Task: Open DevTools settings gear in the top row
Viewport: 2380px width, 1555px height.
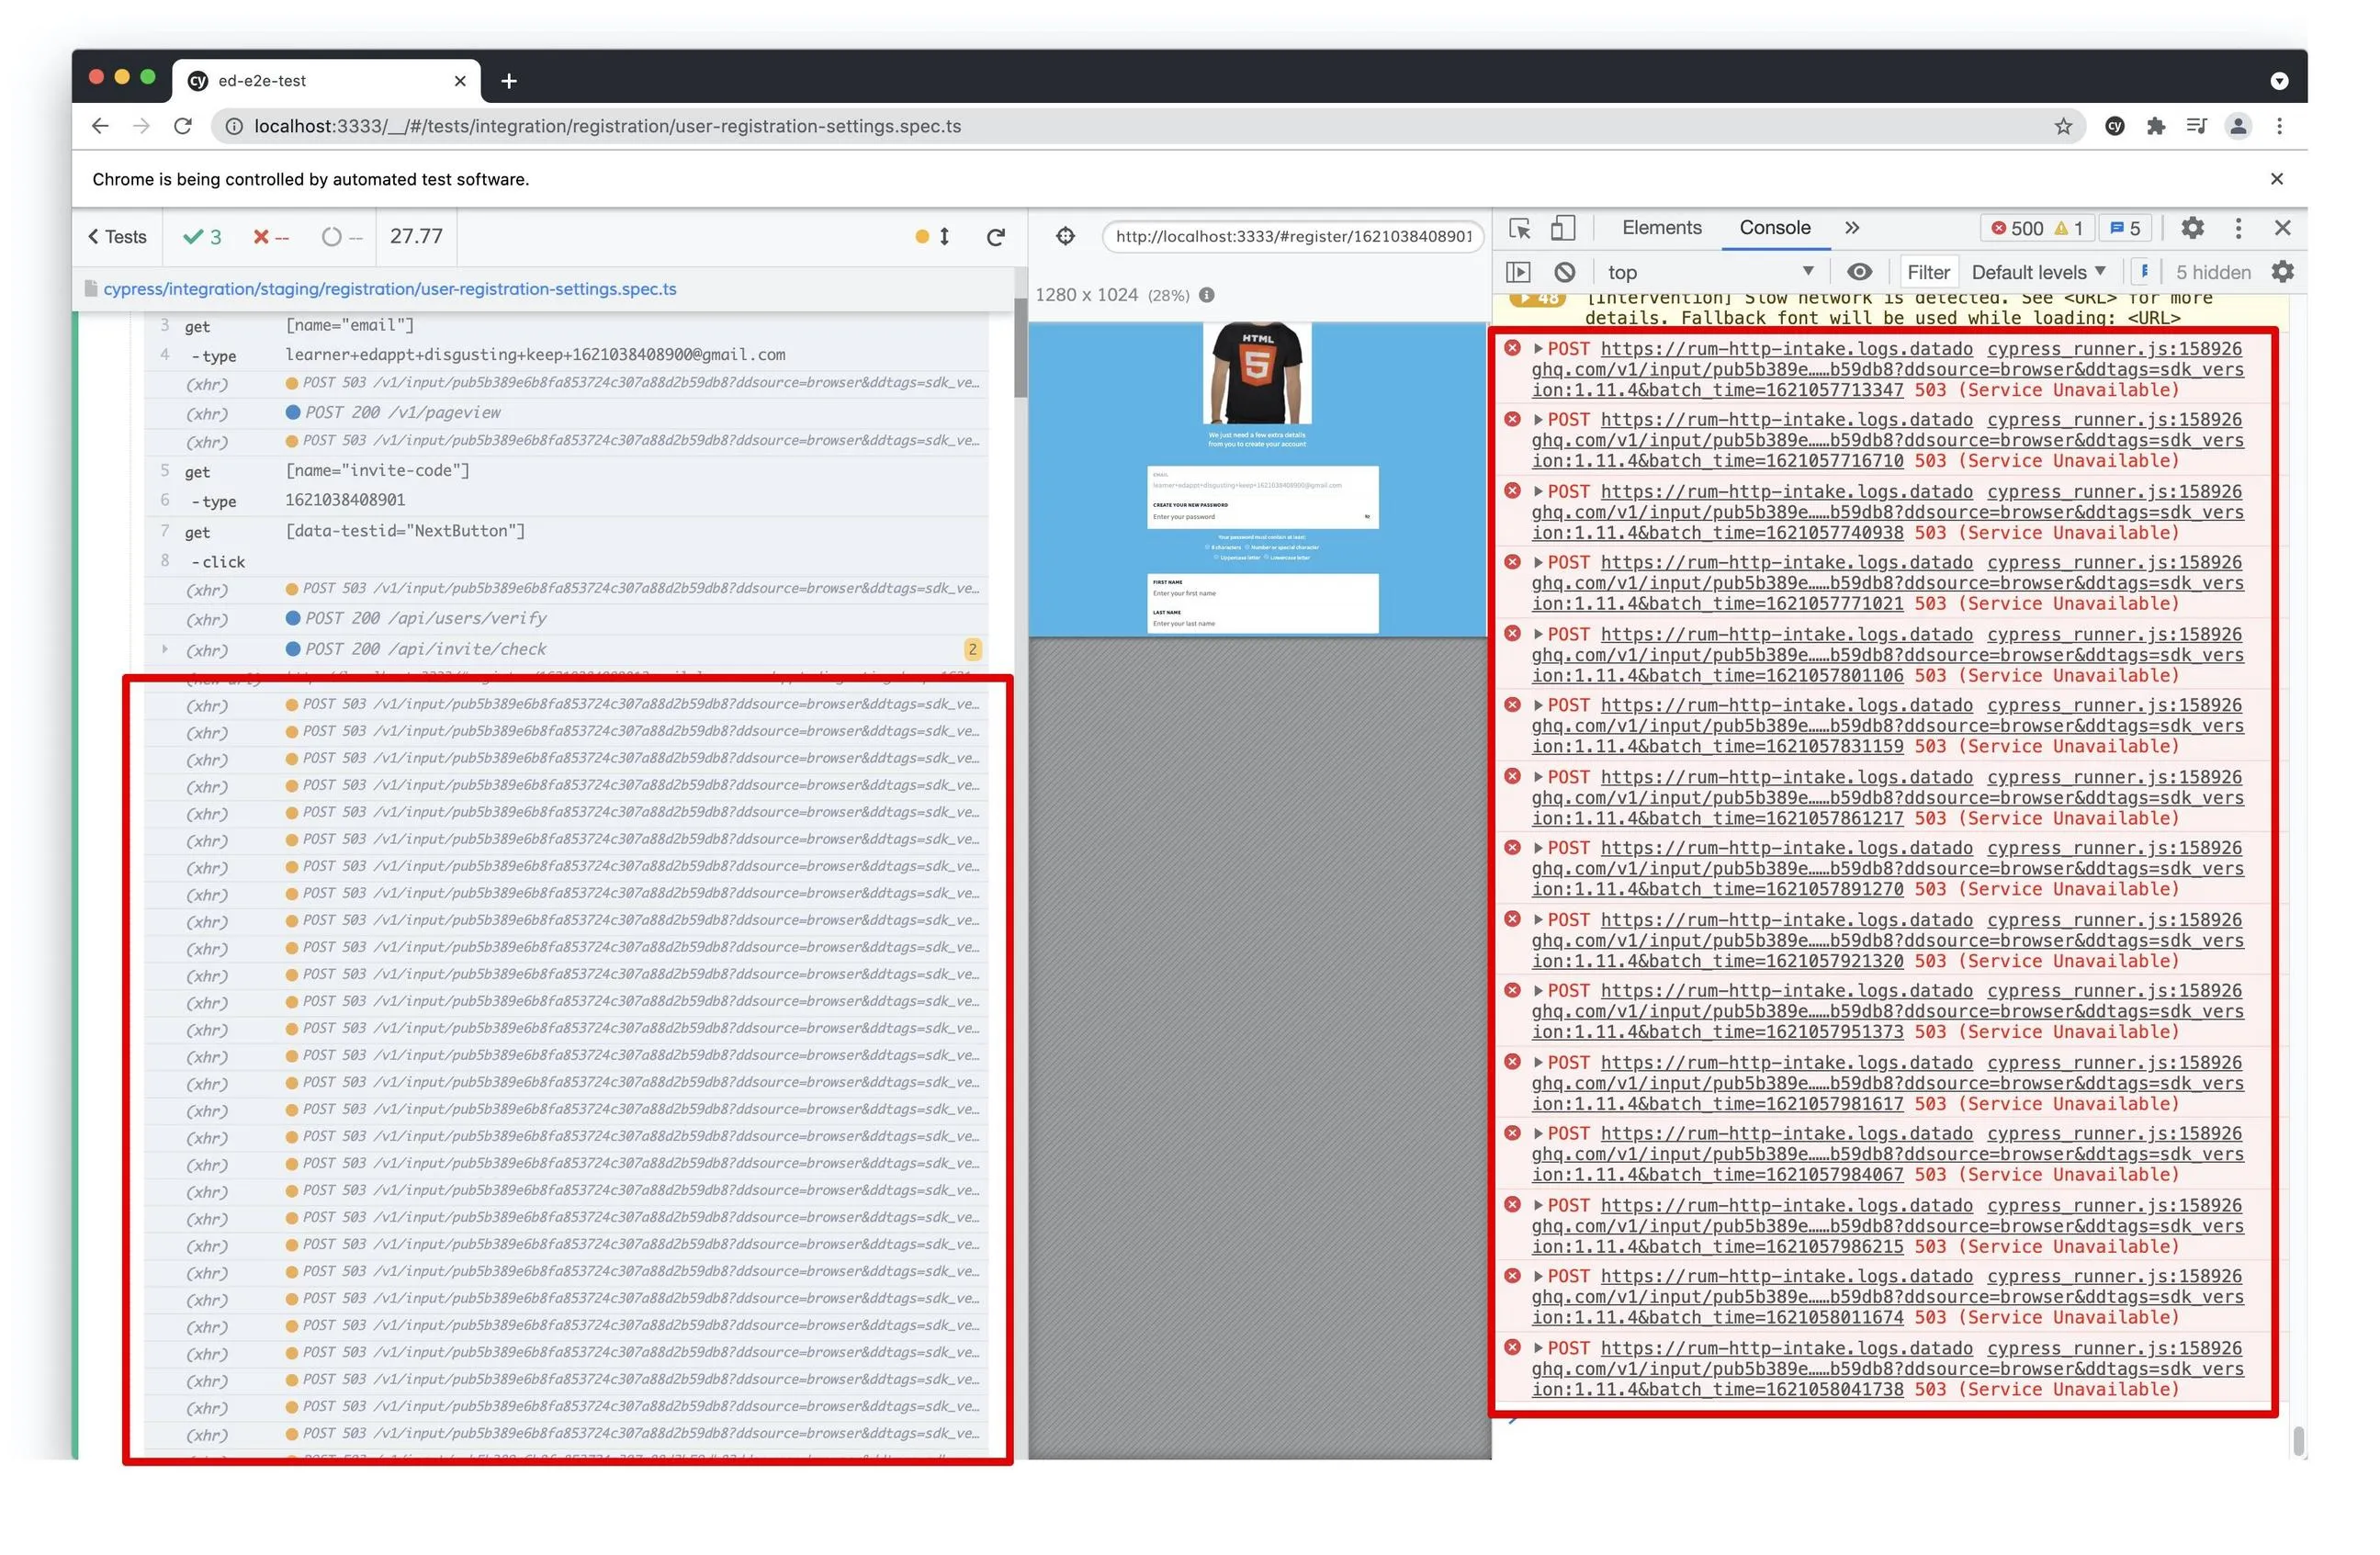Action: pyautogui.click(x=2192, y=229)
